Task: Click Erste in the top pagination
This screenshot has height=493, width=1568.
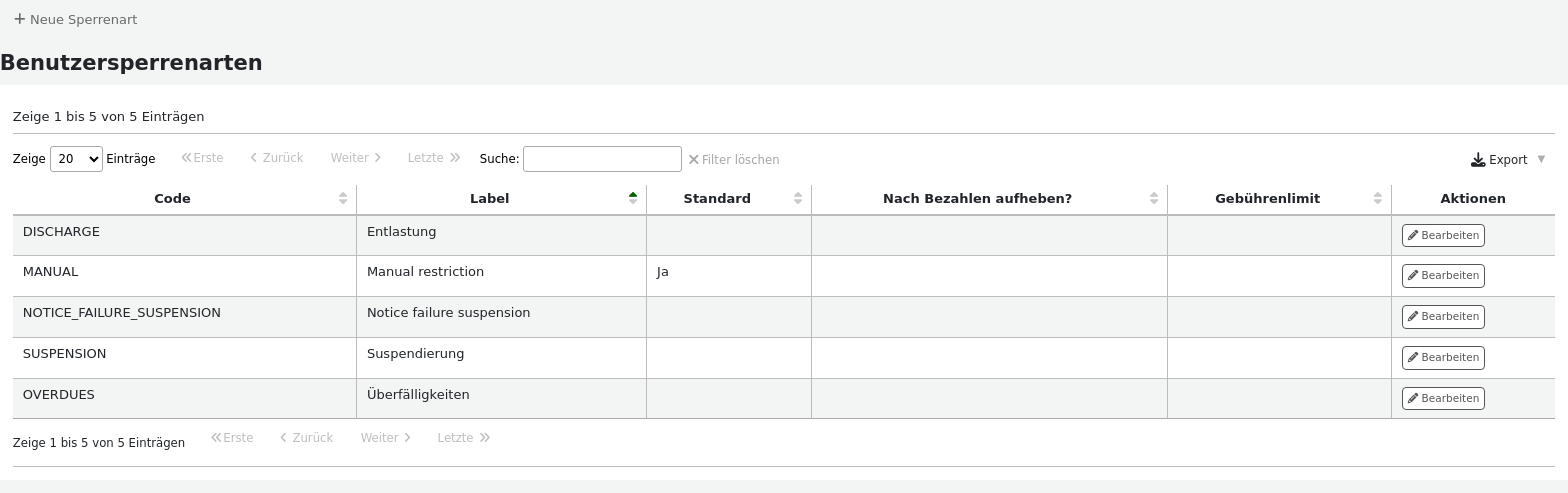Action: [x=202, y=158]
